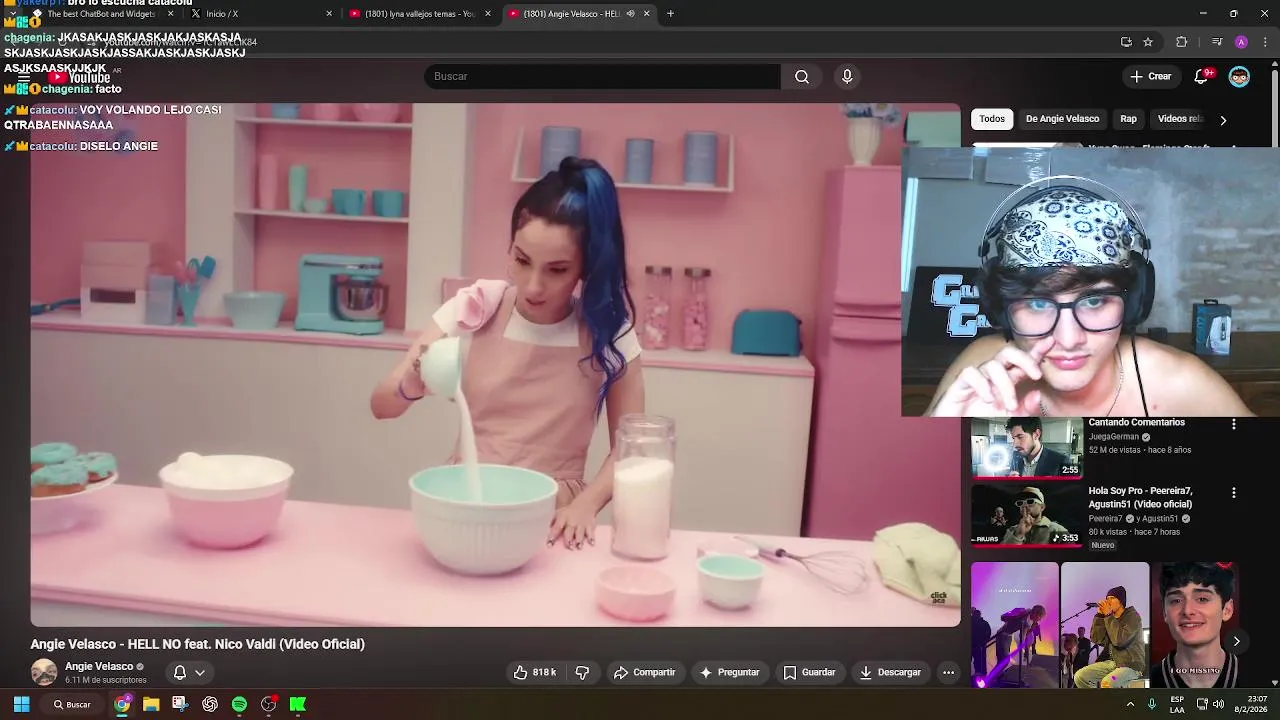Open the ESP LAA language indicator
The height and width of the screenshot is (720, 1280).
(1177, 704)
